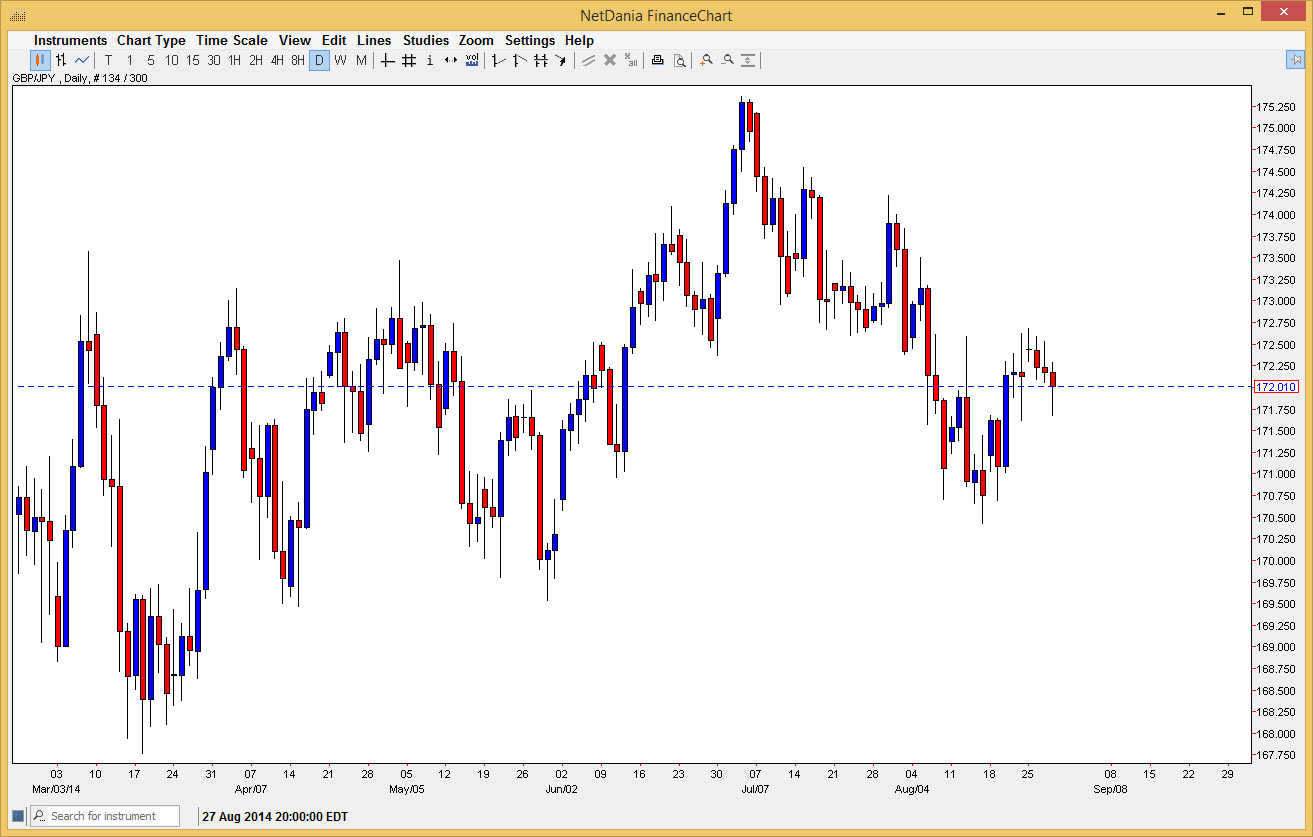Open the Time Scale menu

(232, 40)
